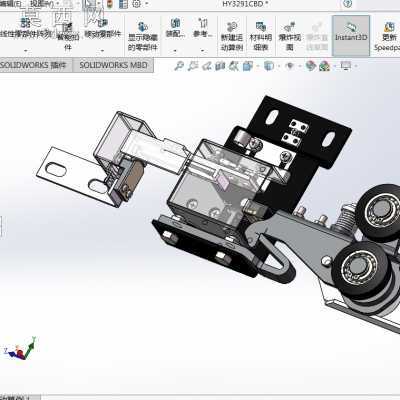Click 新建运动算例 new motion study
The width and height of the screenshot is (400, 400).
coord(232,37)
